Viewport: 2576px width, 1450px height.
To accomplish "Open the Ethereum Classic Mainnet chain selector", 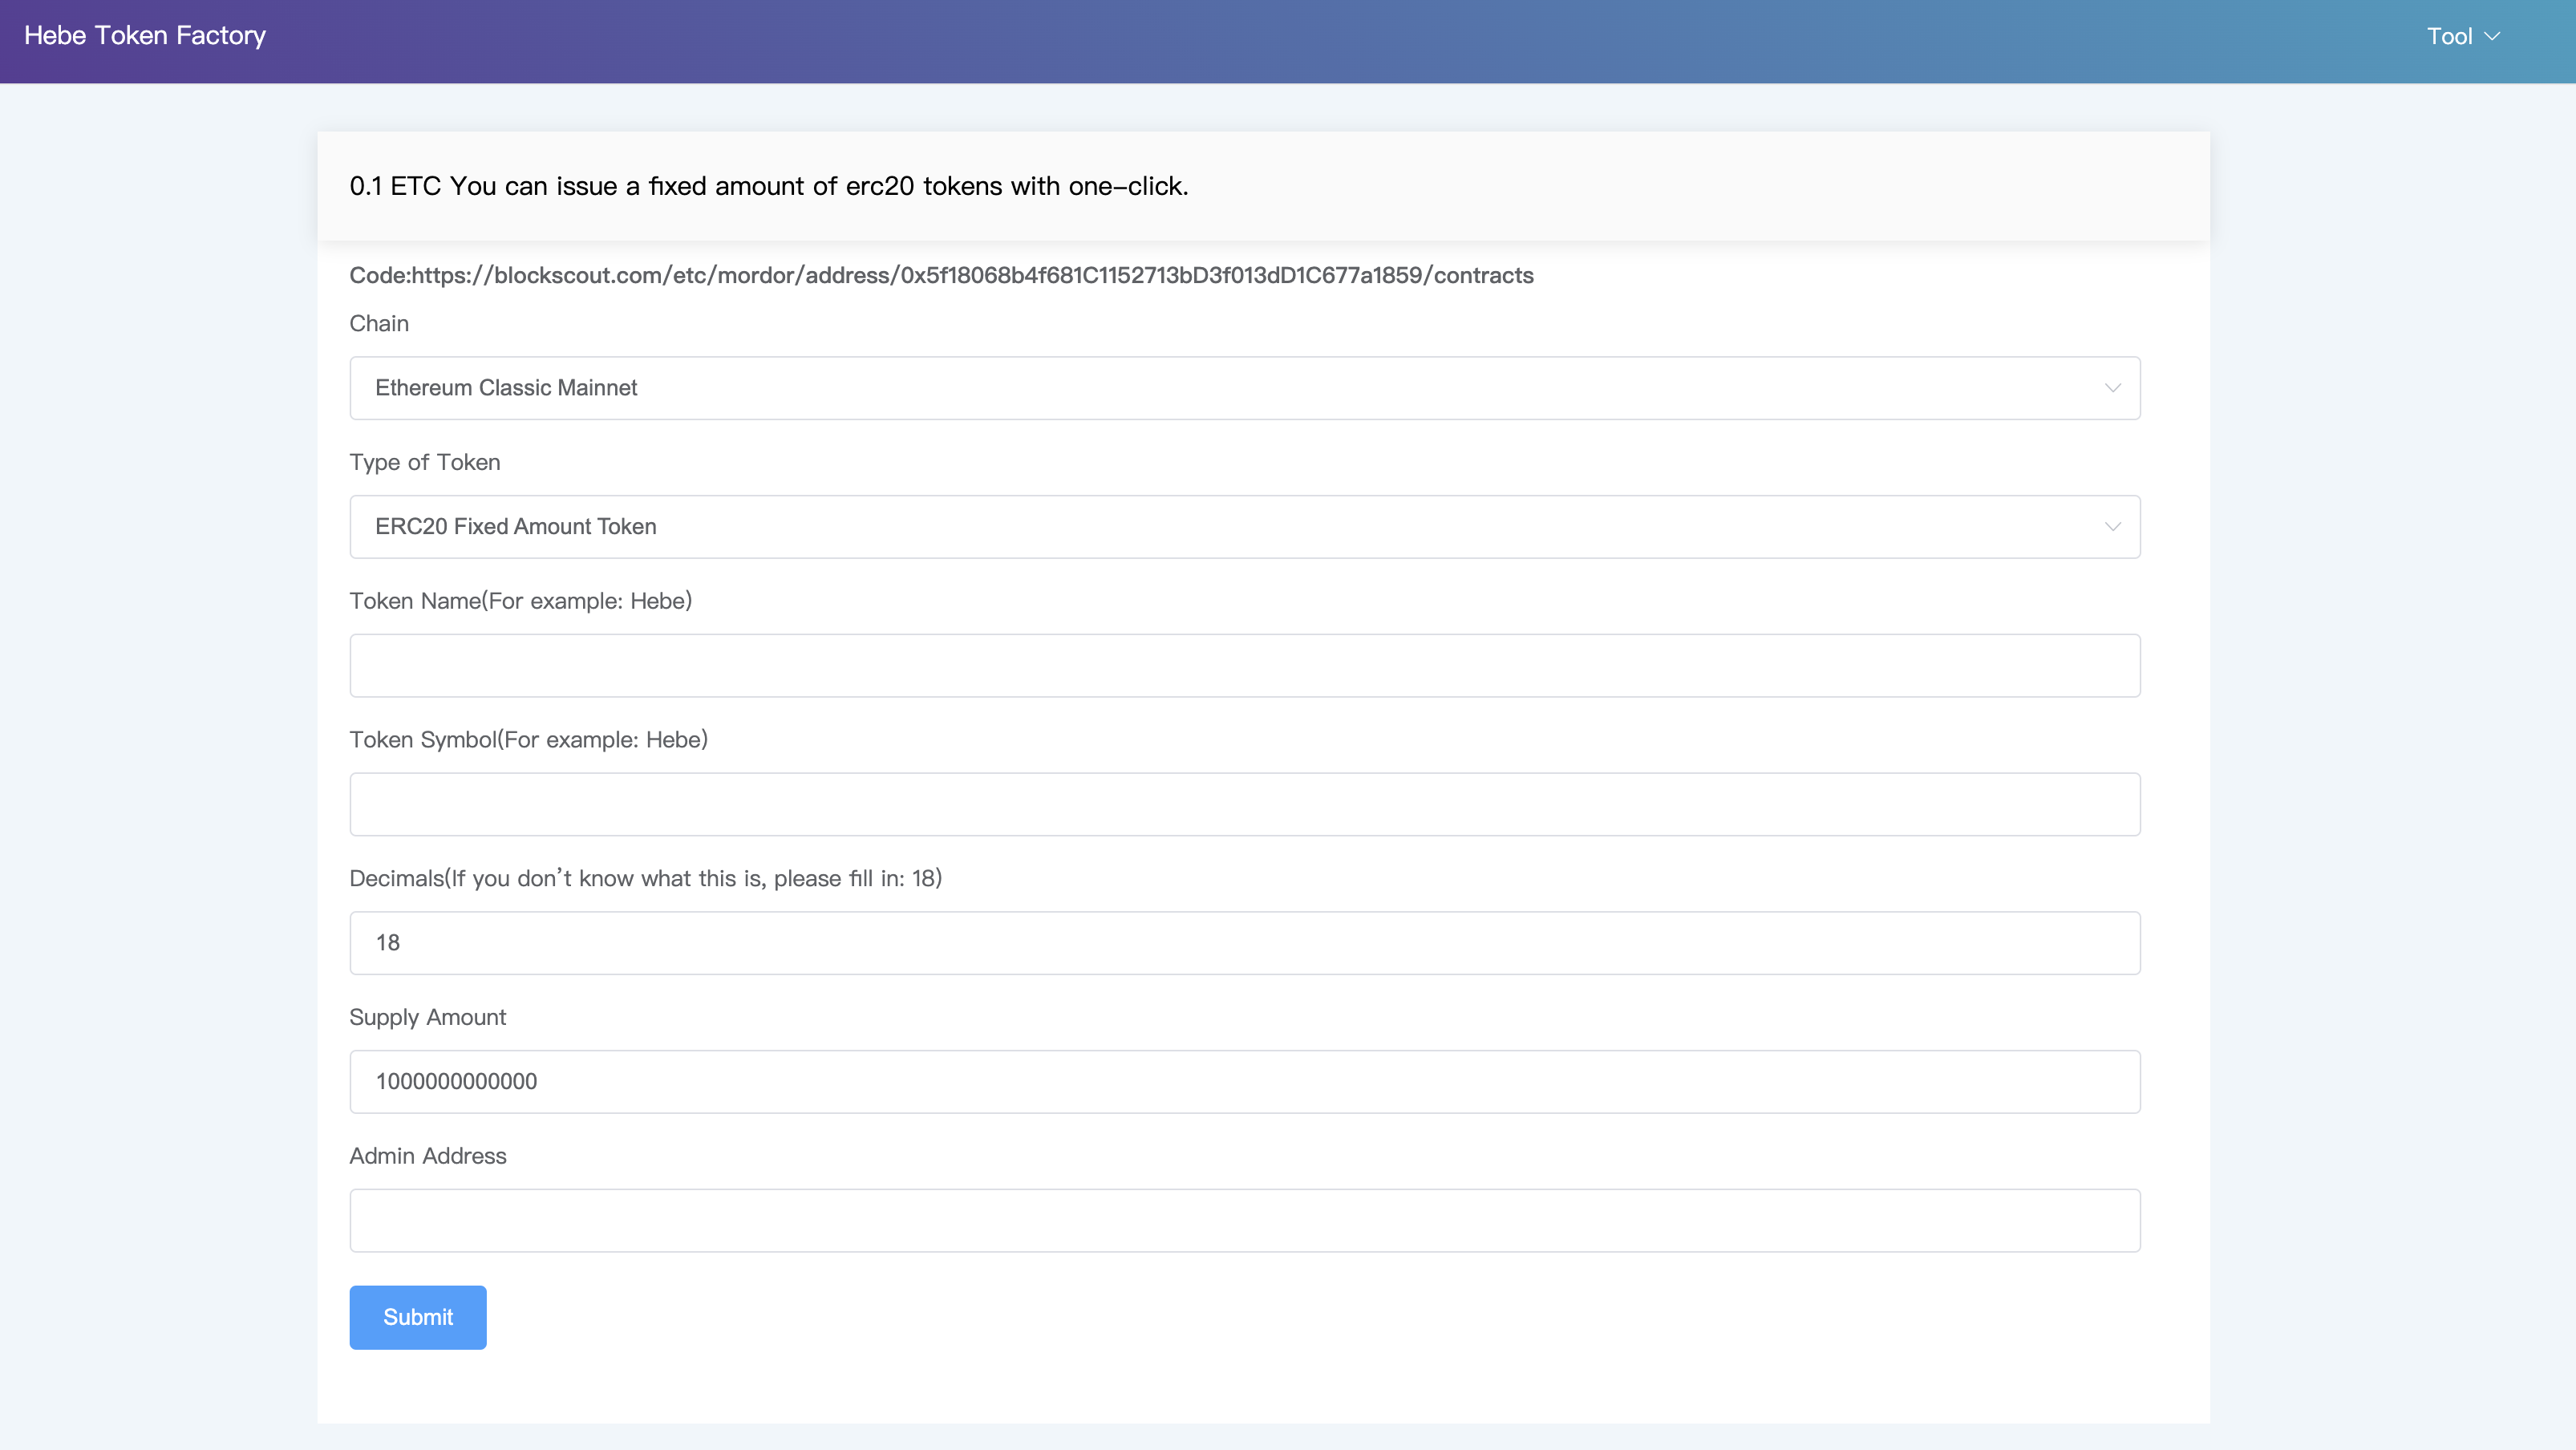I will point(1243,388).
